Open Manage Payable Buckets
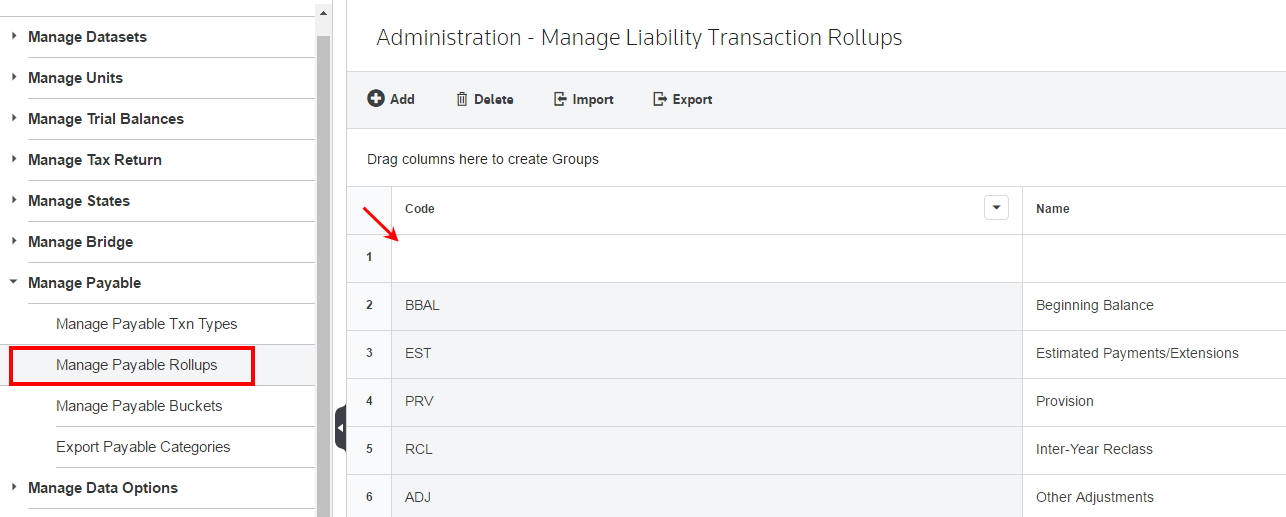The height and width of the screenshot is (517, 1286). tap(139, 406)
